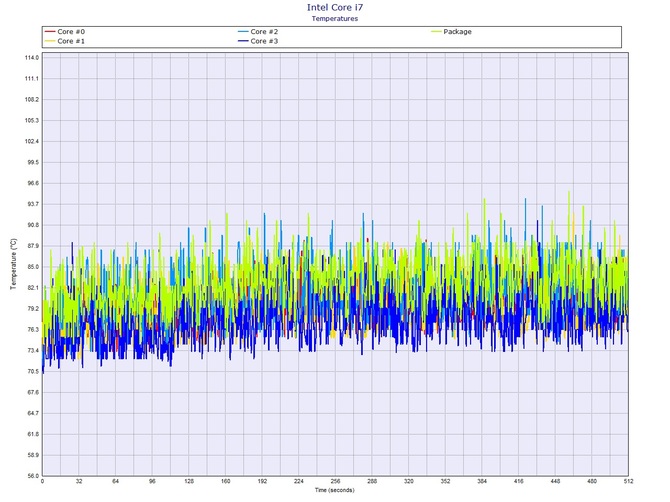Click the 128 x-axis tick label

pos(189,481)
